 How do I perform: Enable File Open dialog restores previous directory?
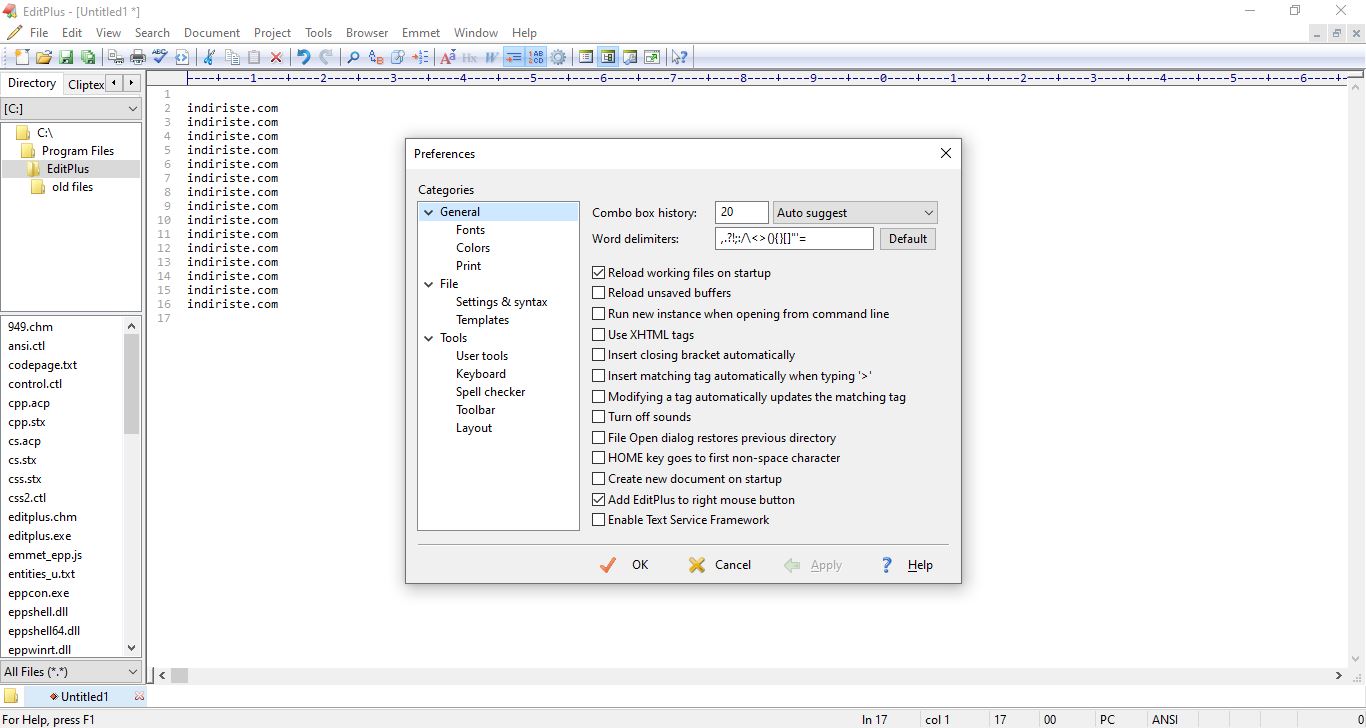tap(599, 437)
